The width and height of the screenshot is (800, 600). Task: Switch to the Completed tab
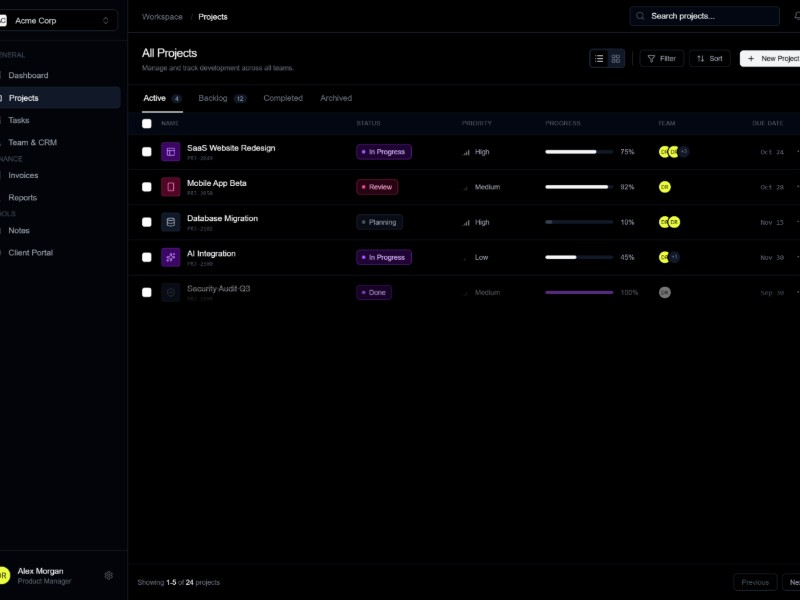pos(283,98)
